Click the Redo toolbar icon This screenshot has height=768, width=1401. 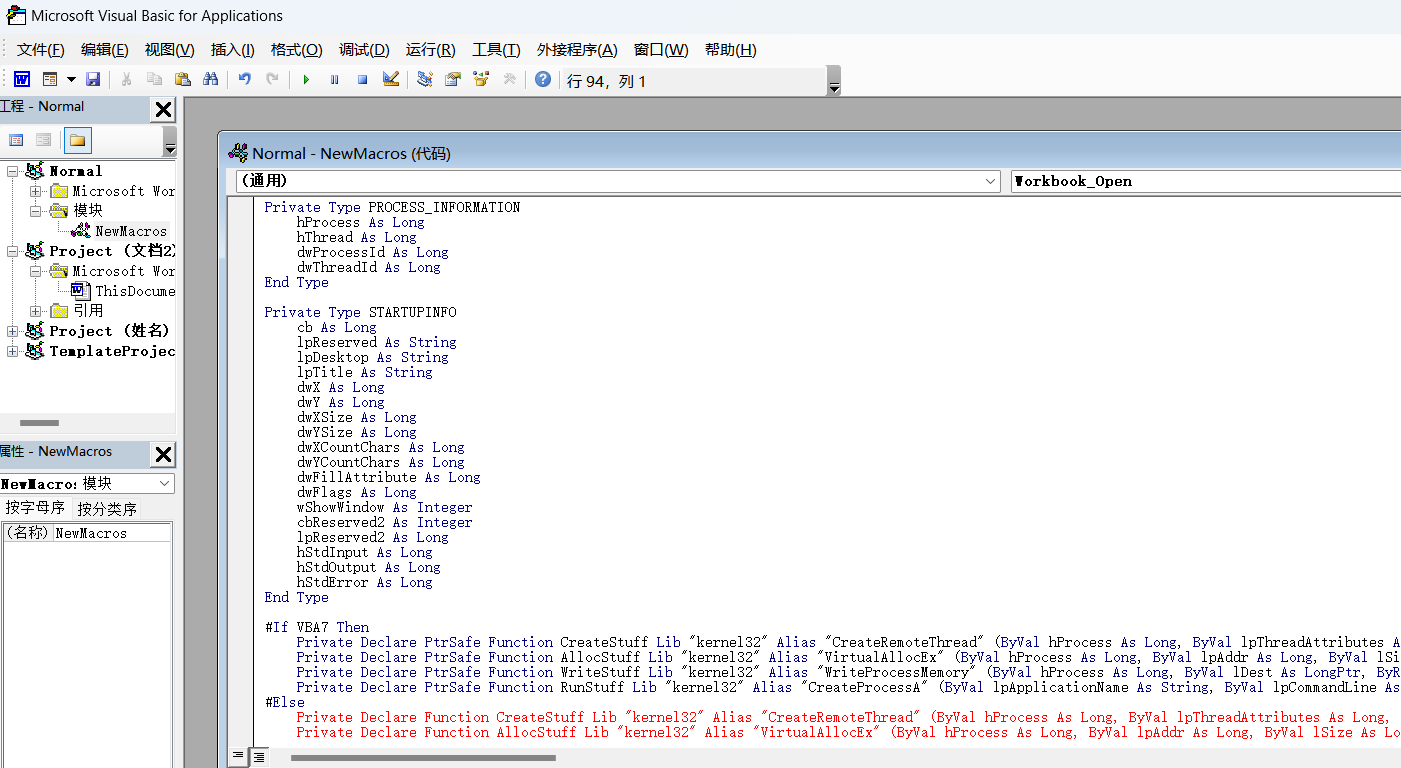click(x=272, y=79)
